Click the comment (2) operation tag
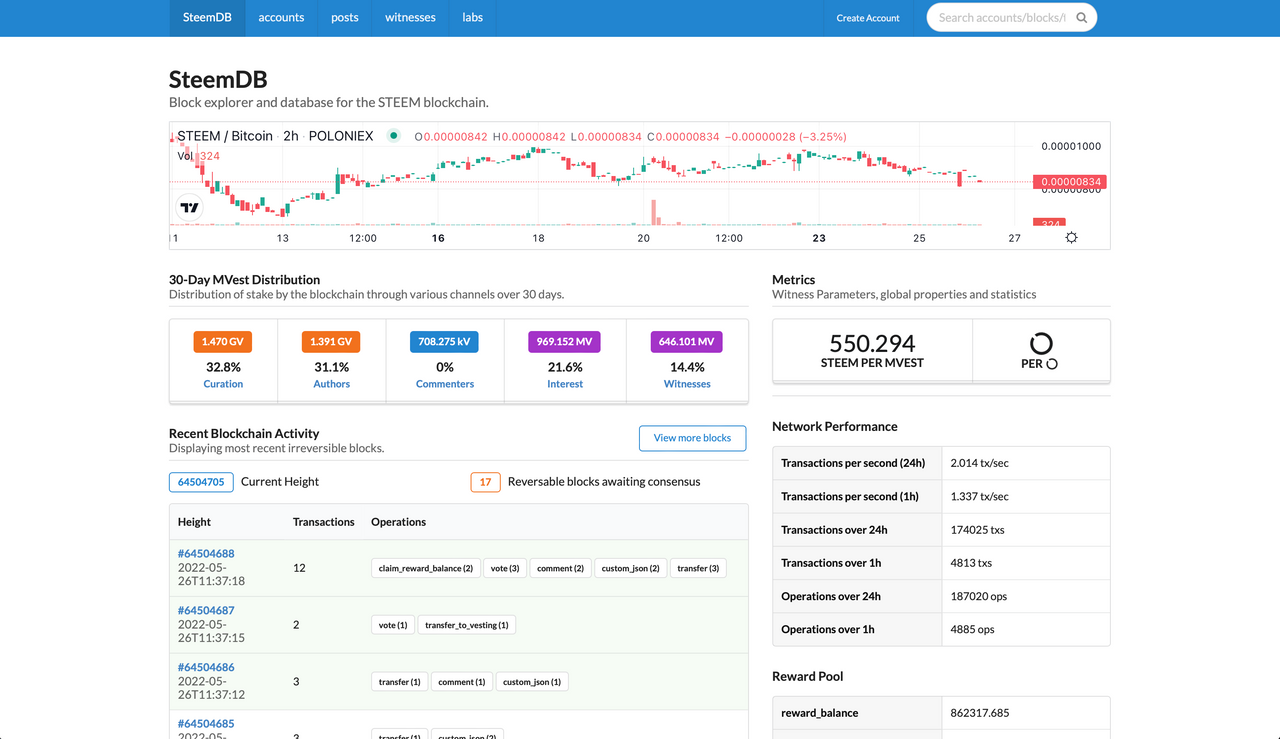The width and height of the screenshot is (1280, 739). tap(560, 568)
